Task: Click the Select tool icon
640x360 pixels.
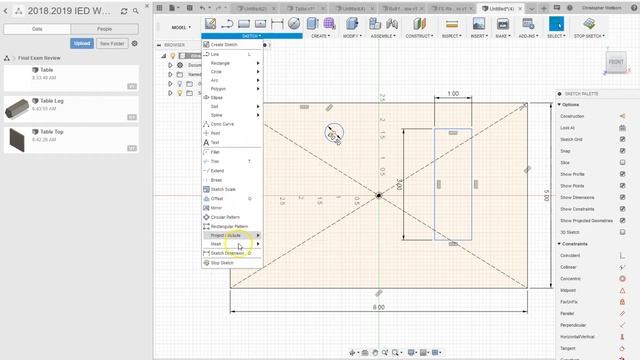Action: [556, 24]
